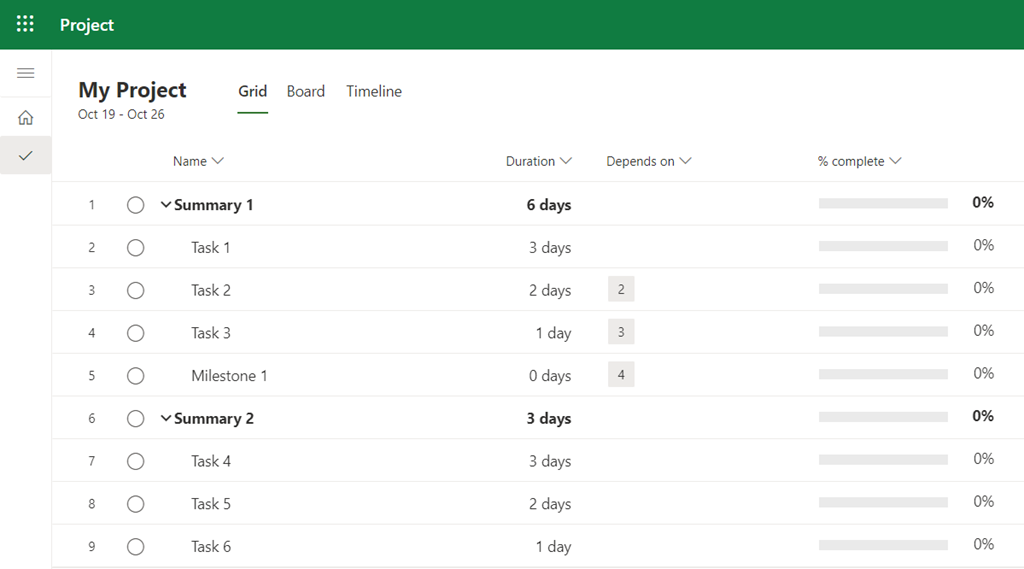This screenshot has height=569, width=1024.
Task: Switch to the Board tab
Action: (x=305, y=91)
